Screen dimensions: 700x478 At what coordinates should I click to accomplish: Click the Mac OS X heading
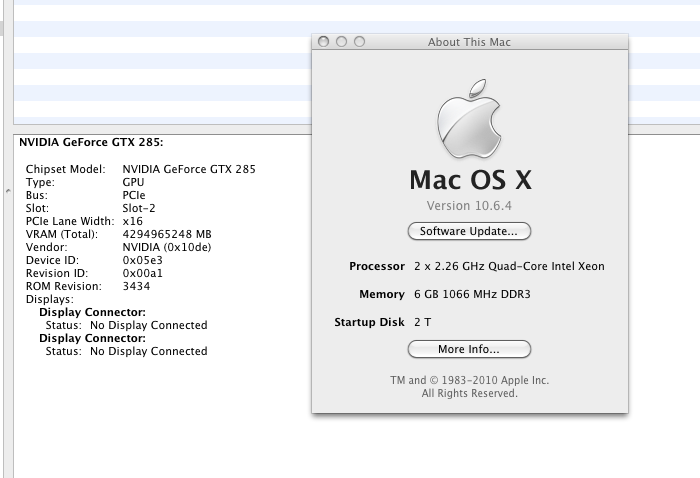(471, 180)
